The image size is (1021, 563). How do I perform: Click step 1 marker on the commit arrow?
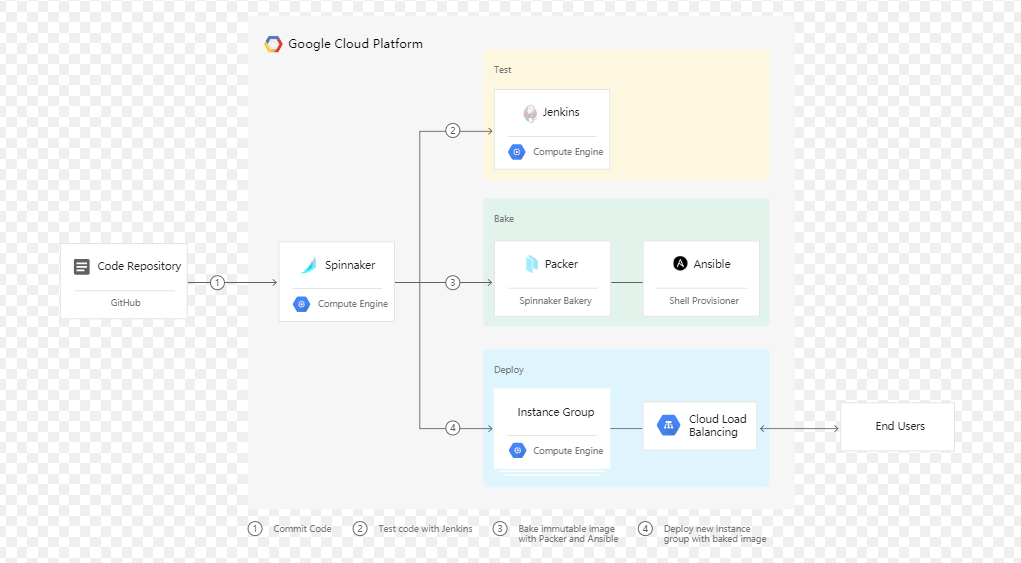[x=217, y=282]
